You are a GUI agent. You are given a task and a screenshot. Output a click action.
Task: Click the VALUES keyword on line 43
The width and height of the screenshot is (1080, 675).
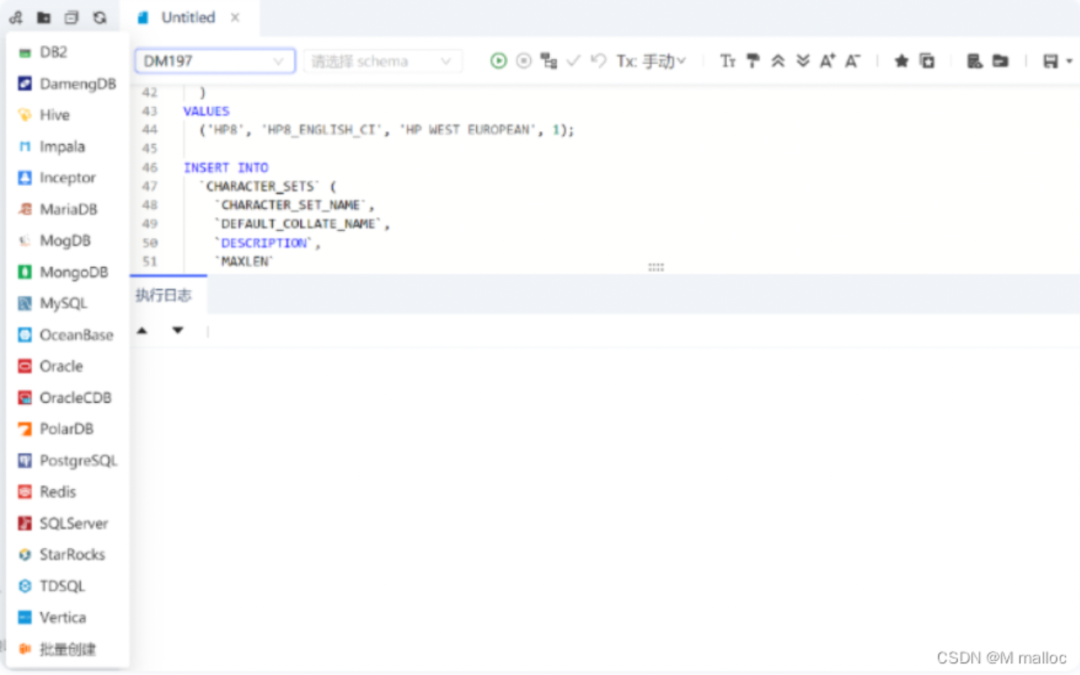coord(207,111)
